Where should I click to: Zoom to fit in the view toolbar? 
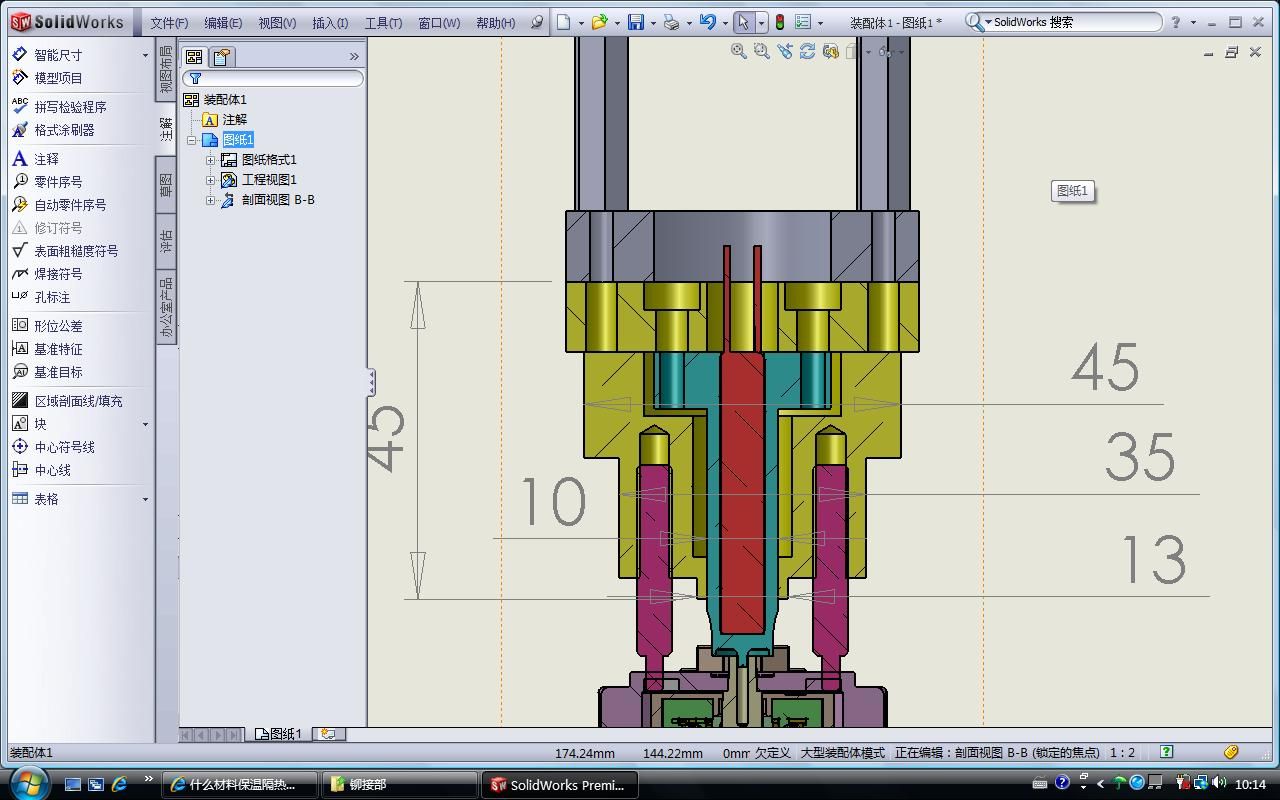coord(738,52)
